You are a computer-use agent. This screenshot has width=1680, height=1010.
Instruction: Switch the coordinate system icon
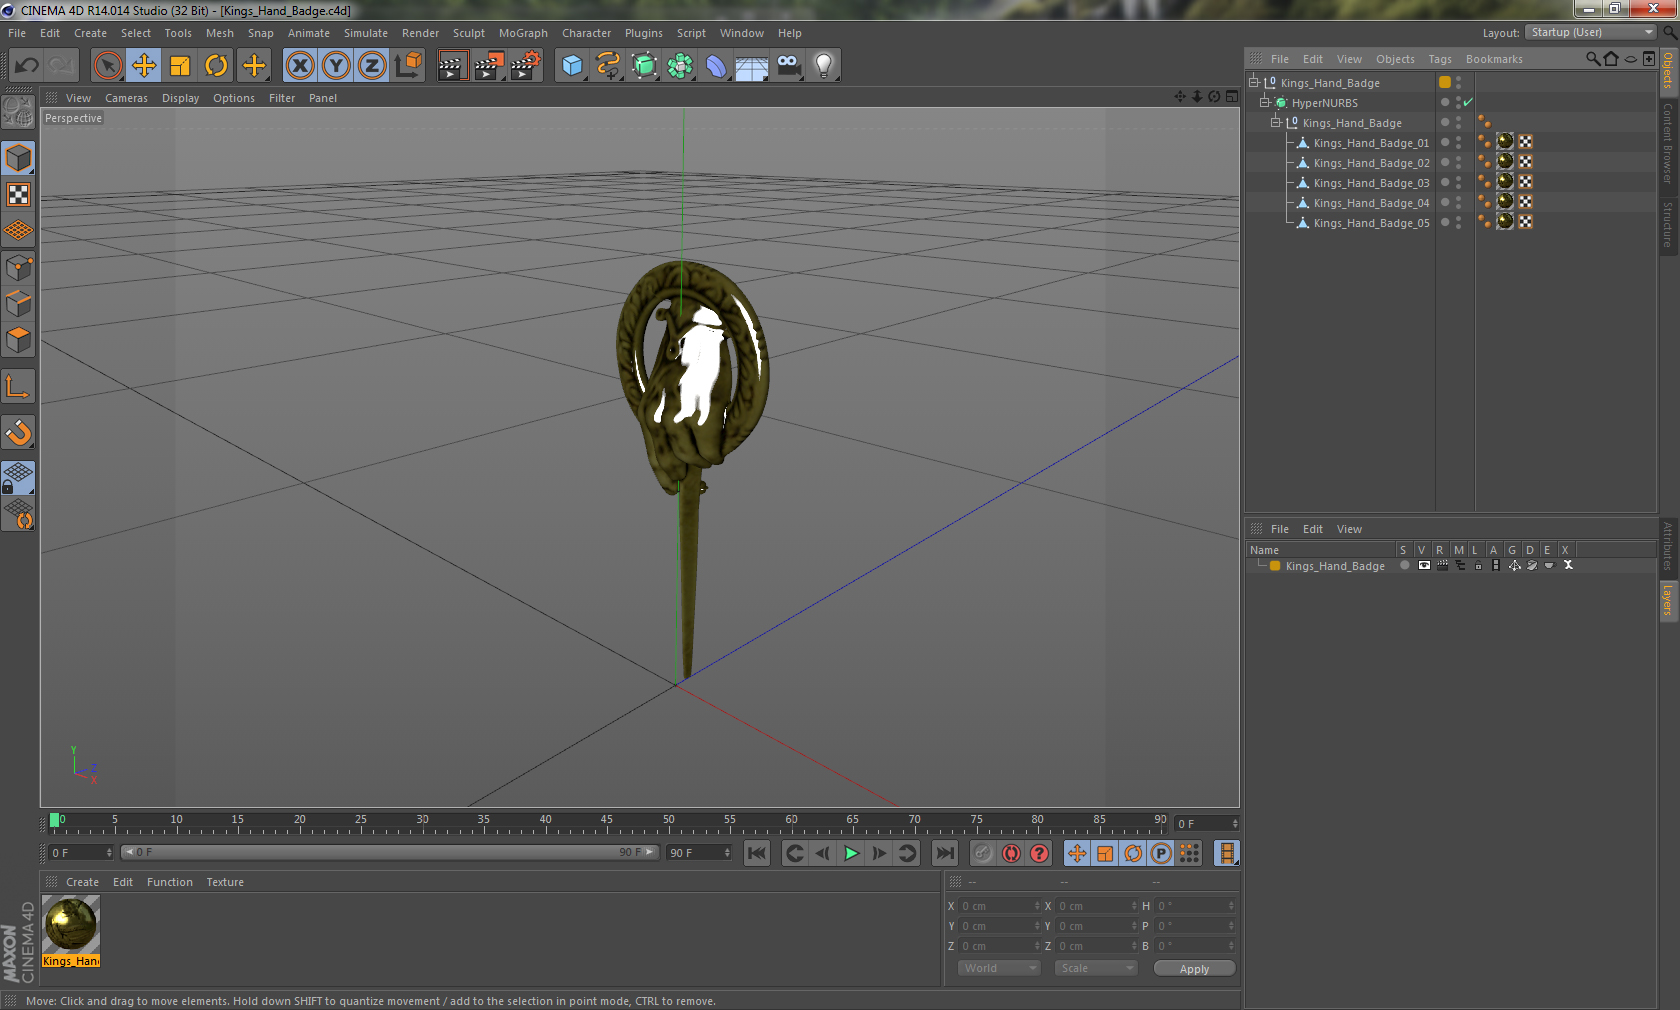pyautogui.click(x=408, y=66)
